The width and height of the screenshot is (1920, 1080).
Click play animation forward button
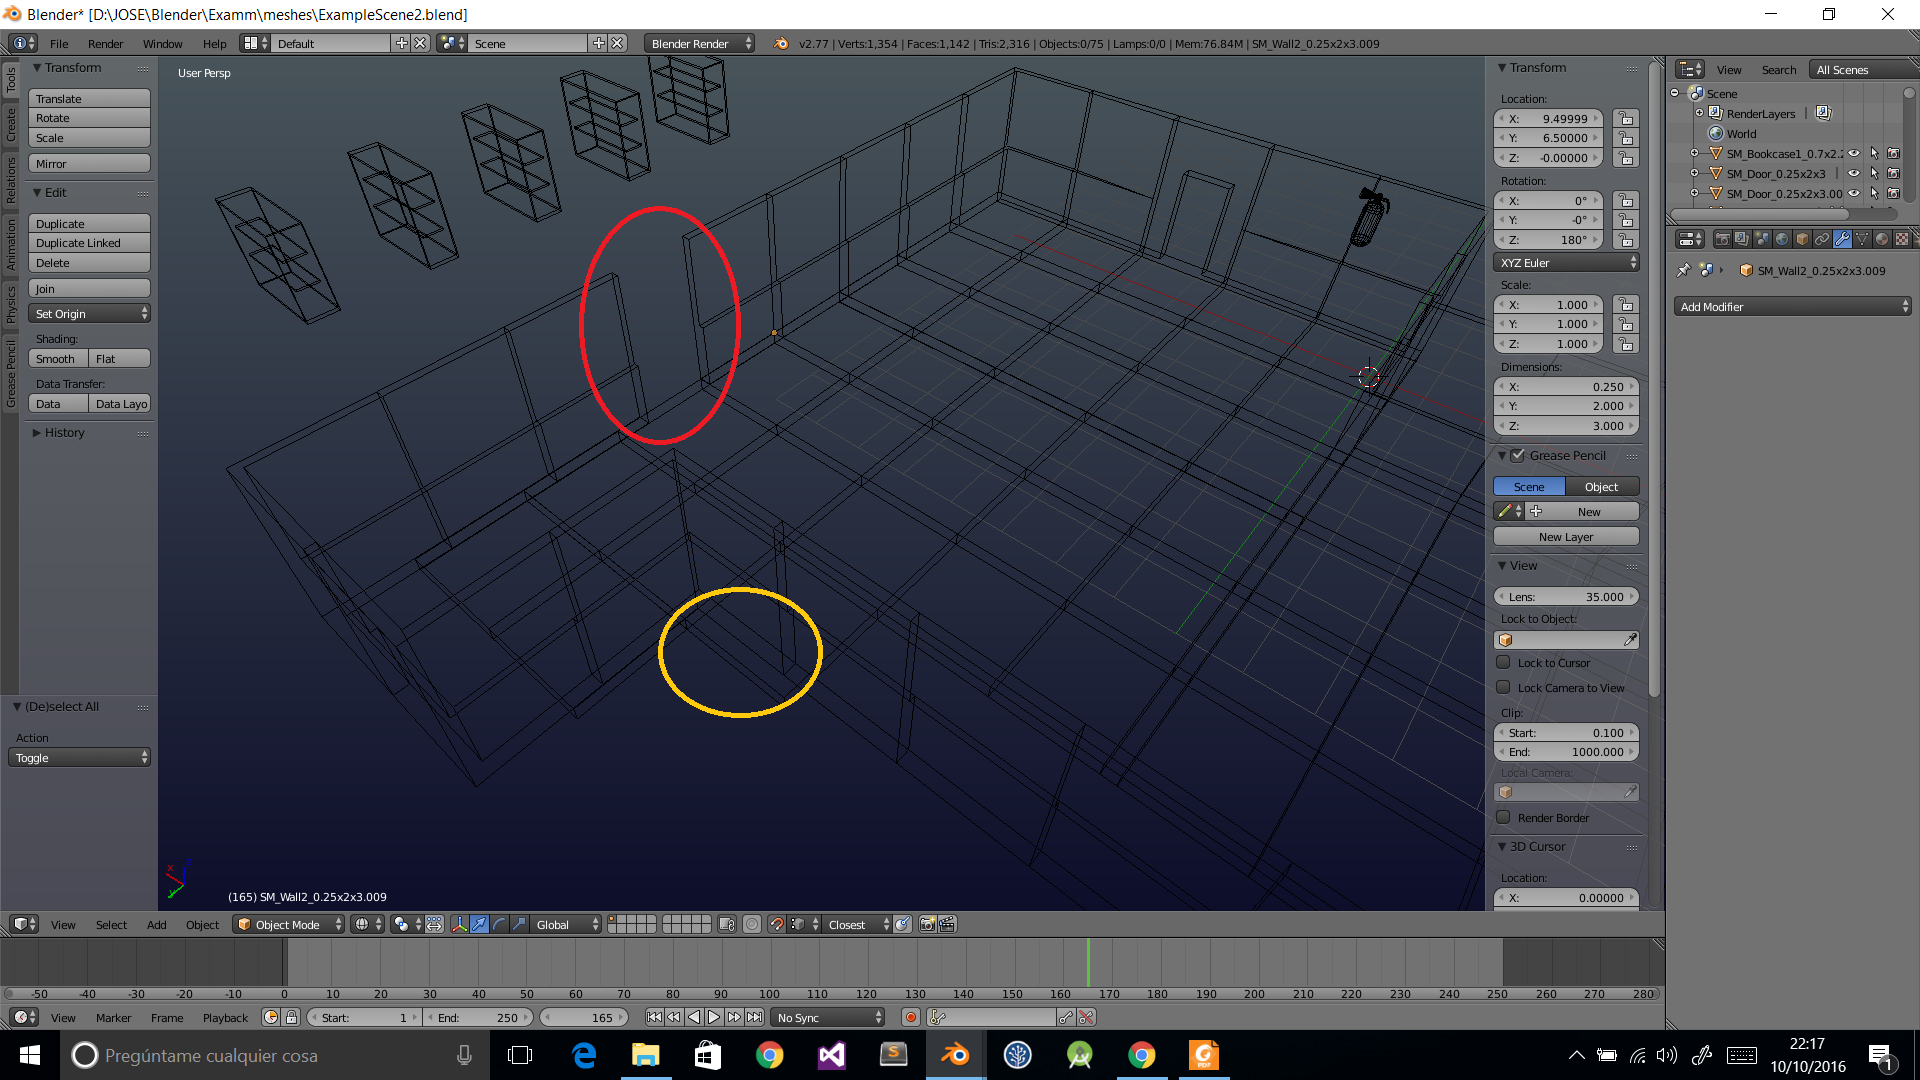(714, 1017)
